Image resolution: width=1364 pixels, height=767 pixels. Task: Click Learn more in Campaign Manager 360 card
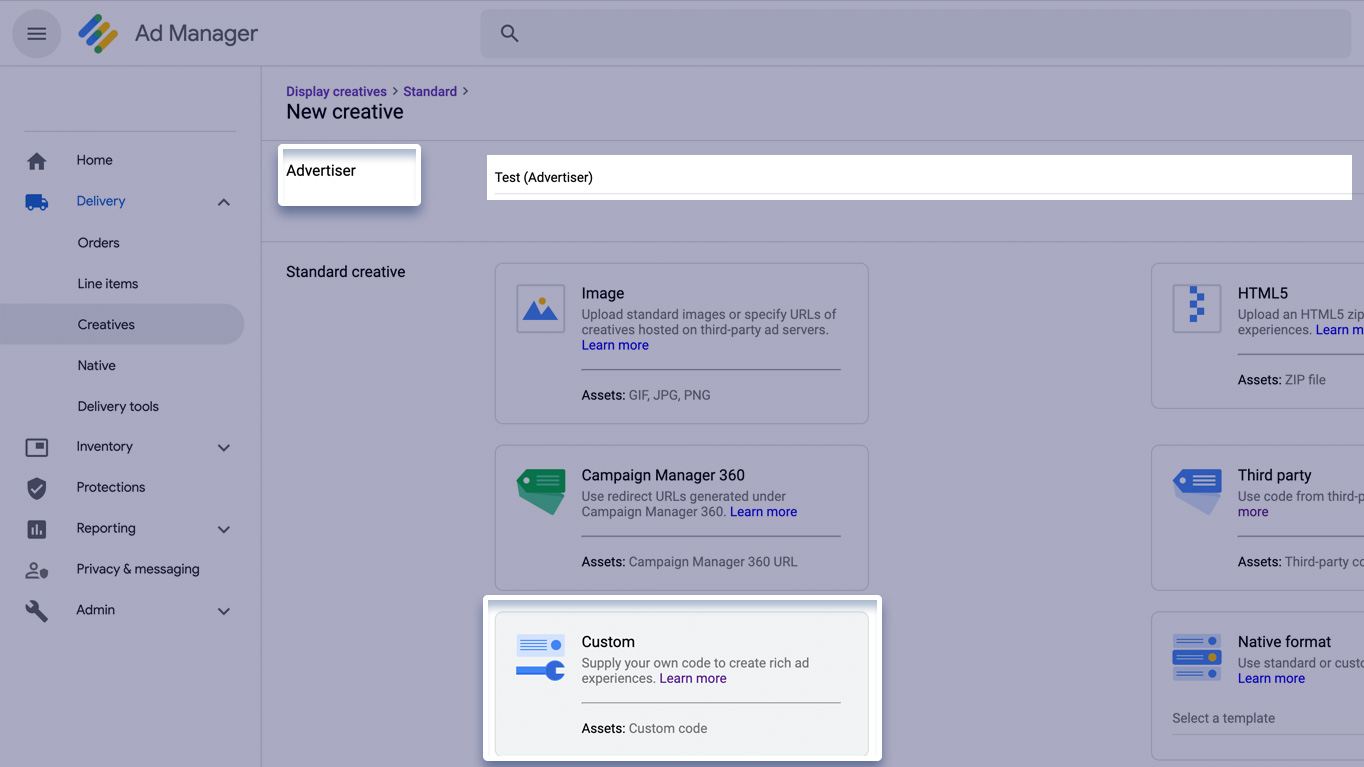[763, 512]
